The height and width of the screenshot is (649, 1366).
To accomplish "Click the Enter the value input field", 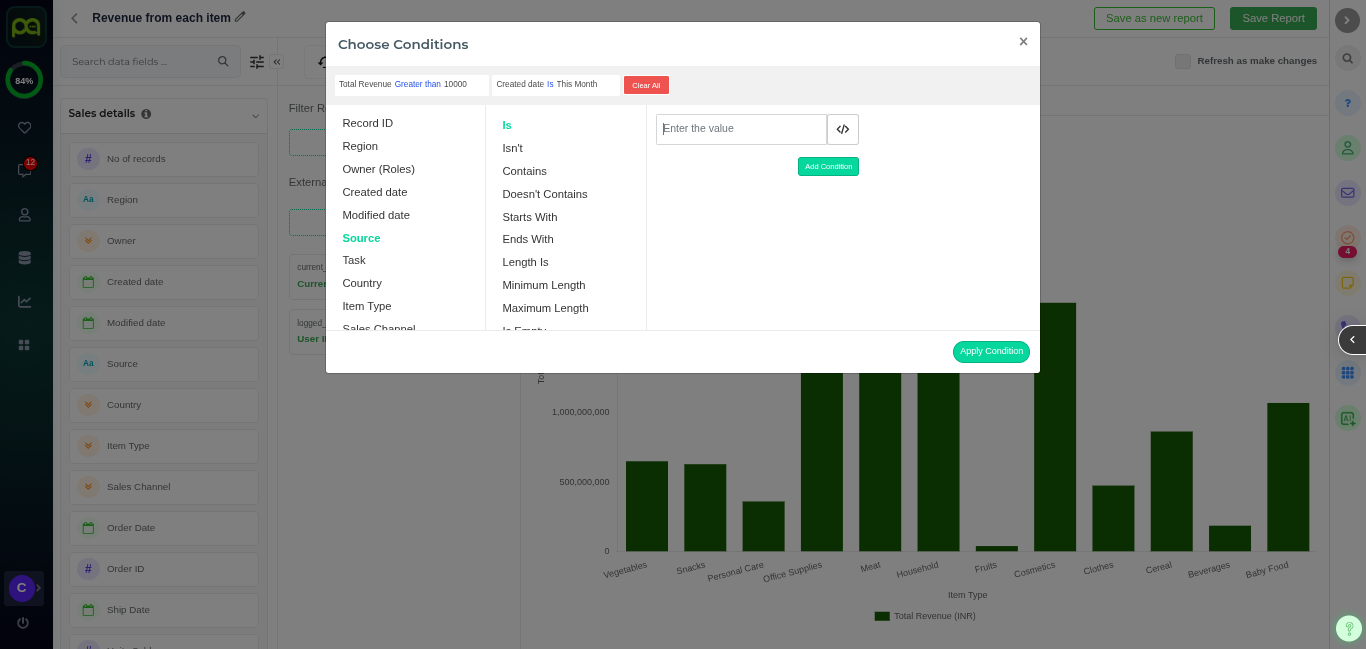I will click(741, 129).
